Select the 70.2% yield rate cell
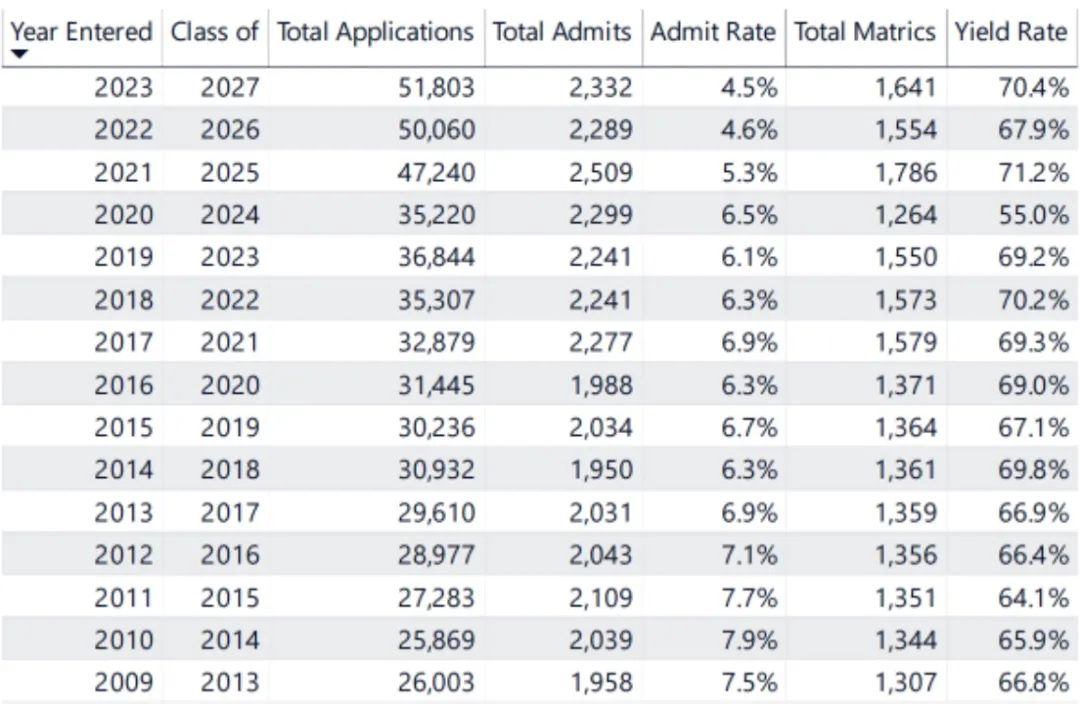The image size is (1080, 704). [x=1034, y=300]
